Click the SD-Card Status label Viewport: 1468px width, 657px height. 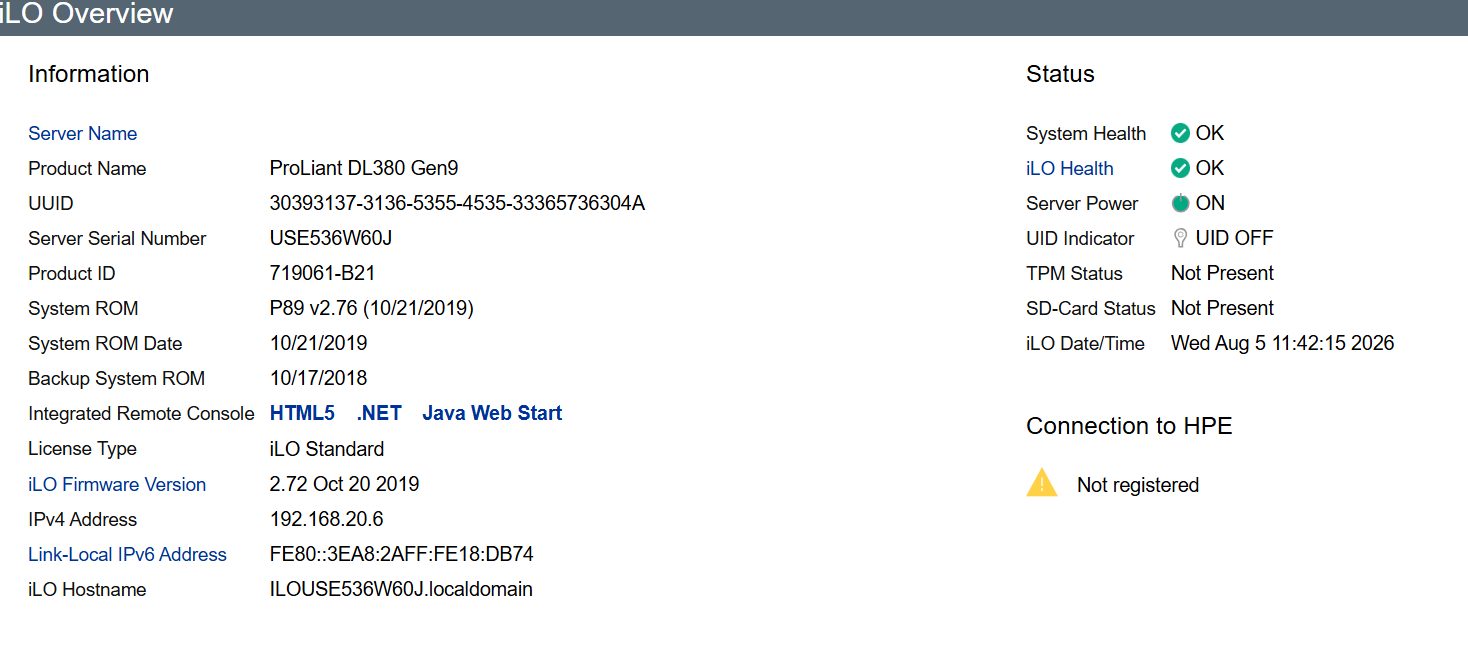point(1091,308)
